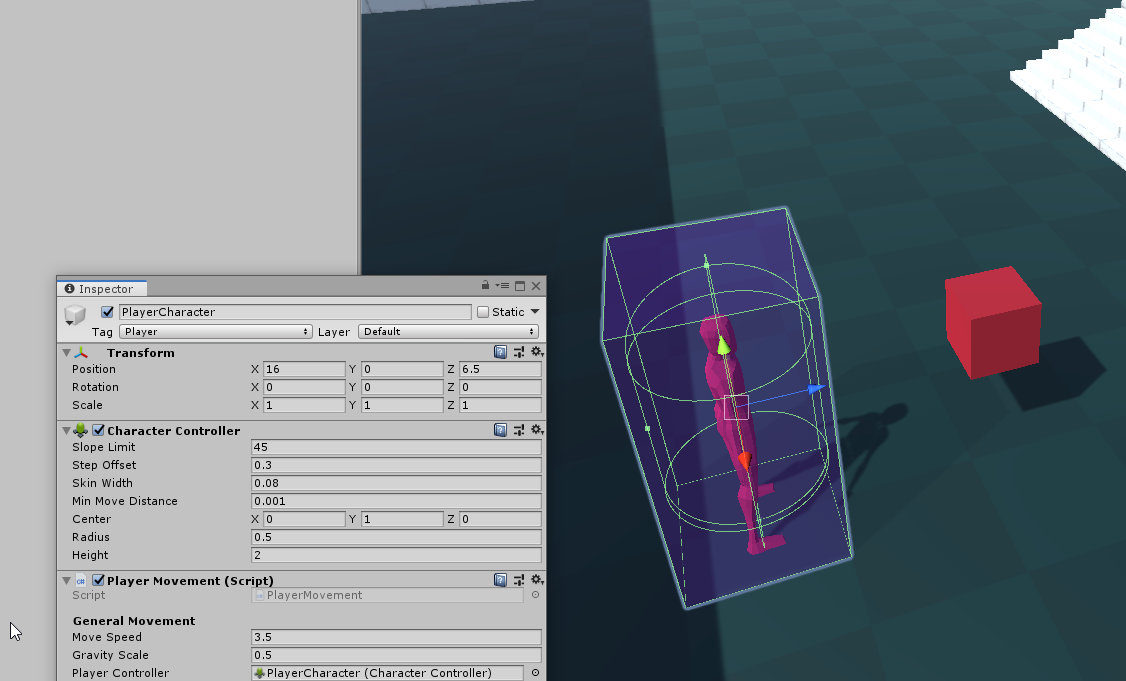Open Transform presets selector icon

coord(518,352)
